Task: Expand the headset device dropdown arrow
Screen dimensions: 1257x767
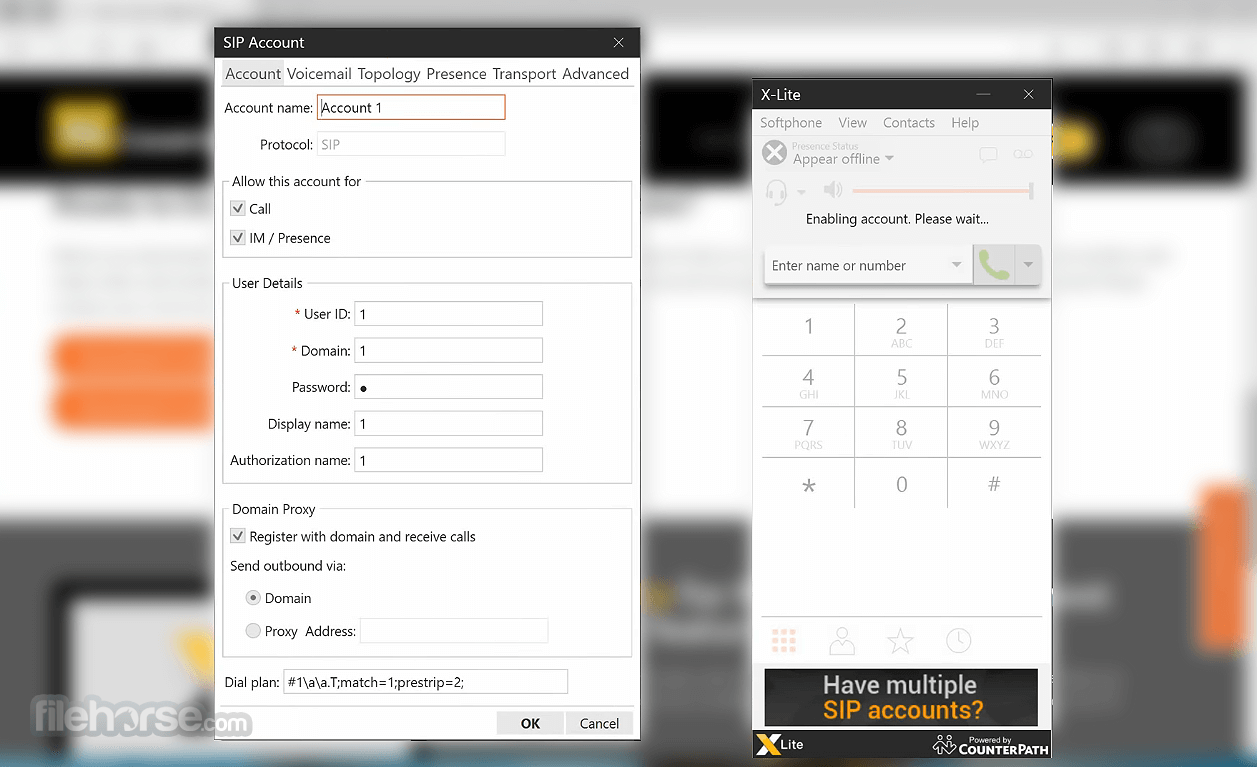Action: (801, 192)
